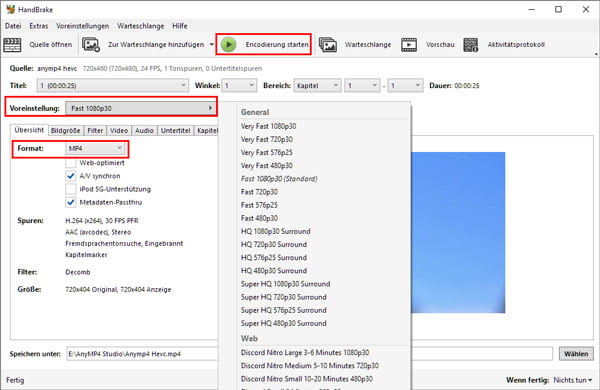Select Very Fast 720p30 preset
This screenshot has width=600, height=390.
pyautogui.click(x=267, y=139)
